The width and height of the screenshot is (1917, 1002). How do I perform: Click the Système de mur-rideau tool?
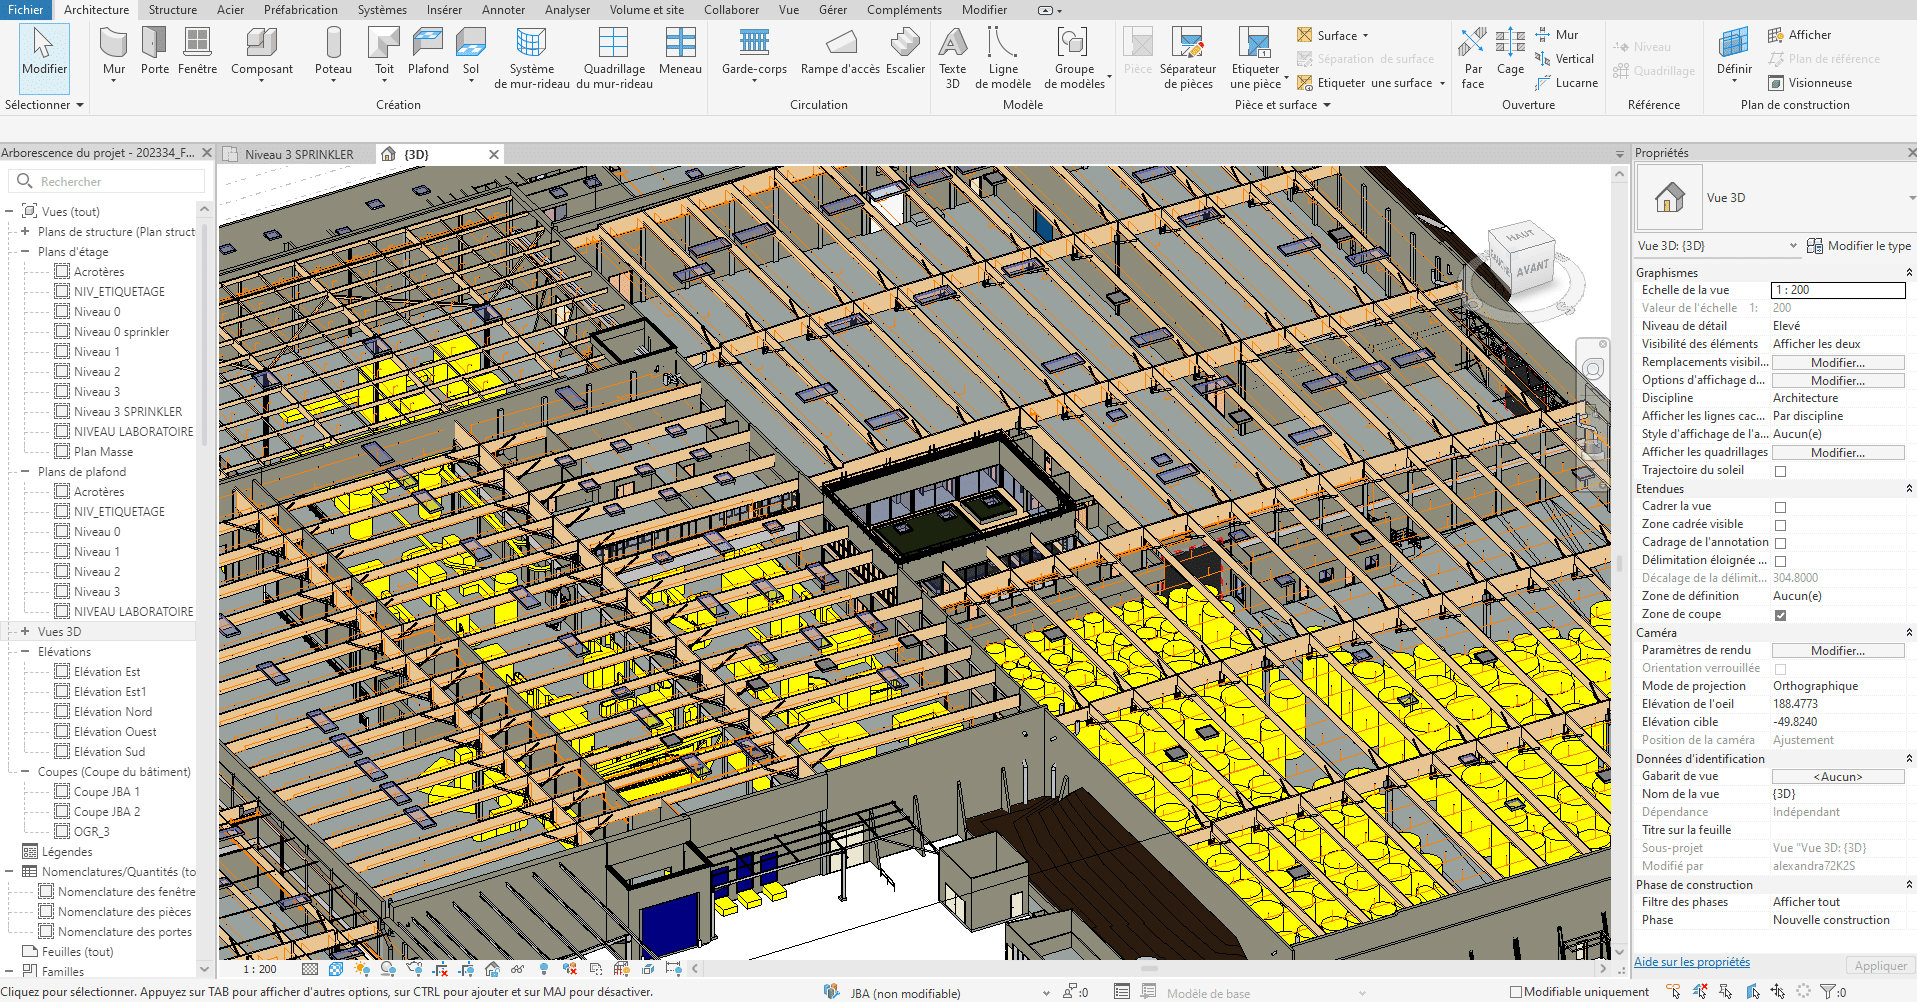point(531,58)
